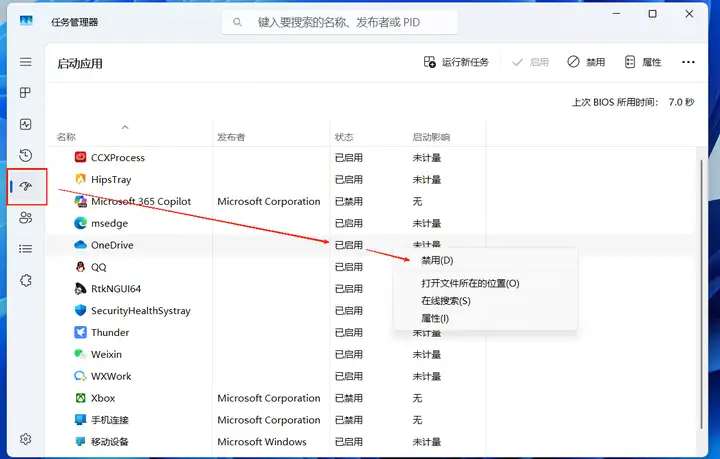Select the Weixin row name
Viewport: 720px width, 459px height.
coord(106,354)
